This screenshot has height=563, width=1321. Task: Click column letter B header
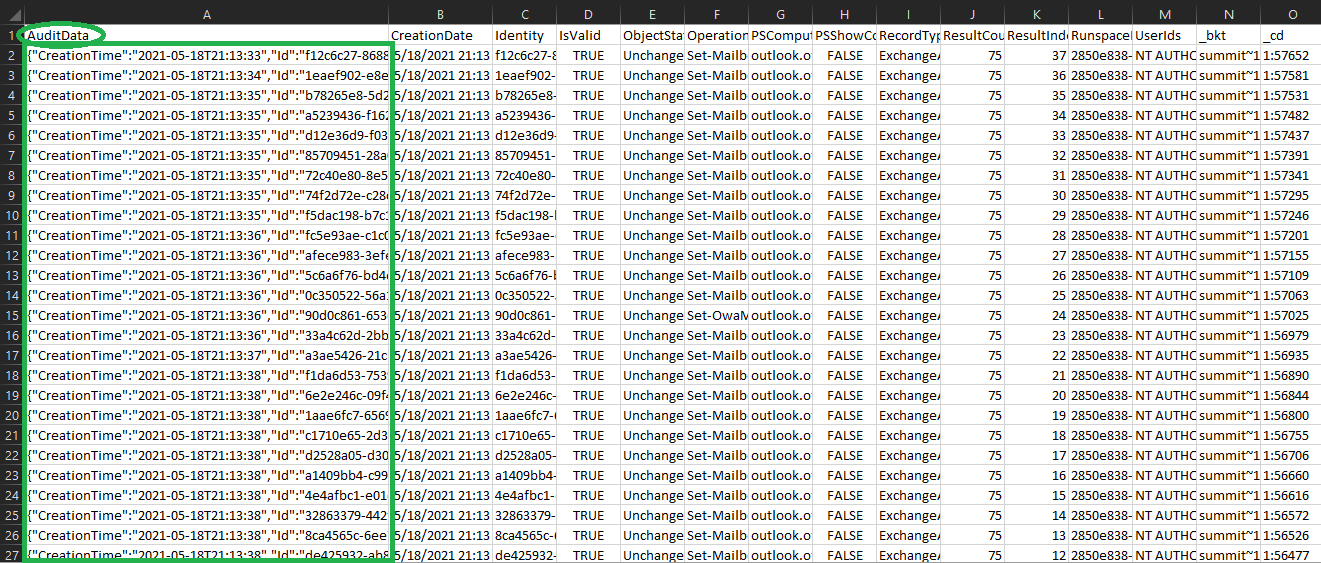[439, 14]
